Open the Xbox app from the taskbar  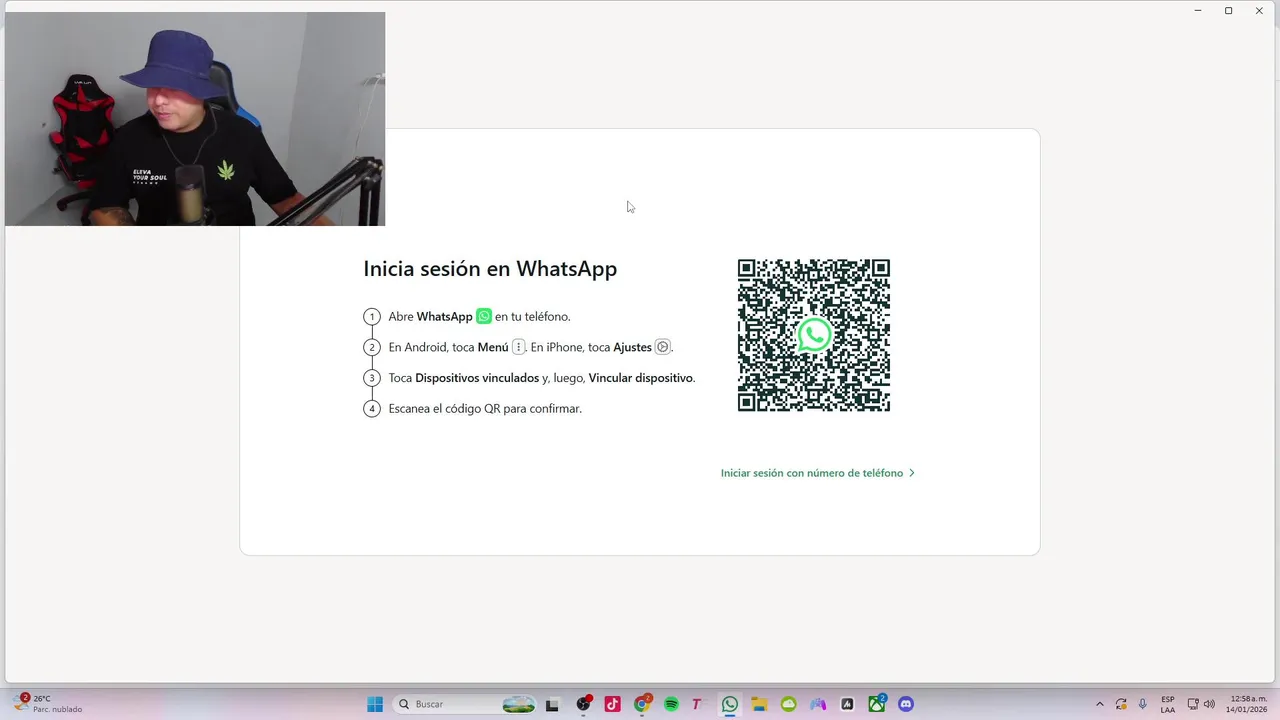(x=877, y=704)
